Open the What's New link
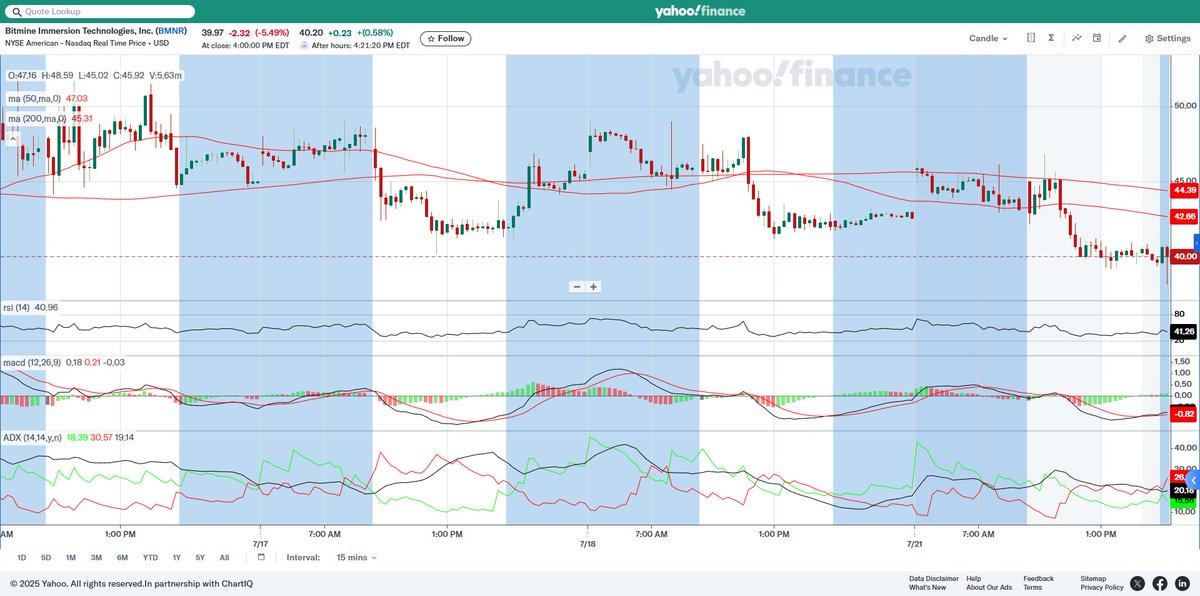Image resolution: width=1200 pixels, height=596 pixels. click(x=927, y=587)
